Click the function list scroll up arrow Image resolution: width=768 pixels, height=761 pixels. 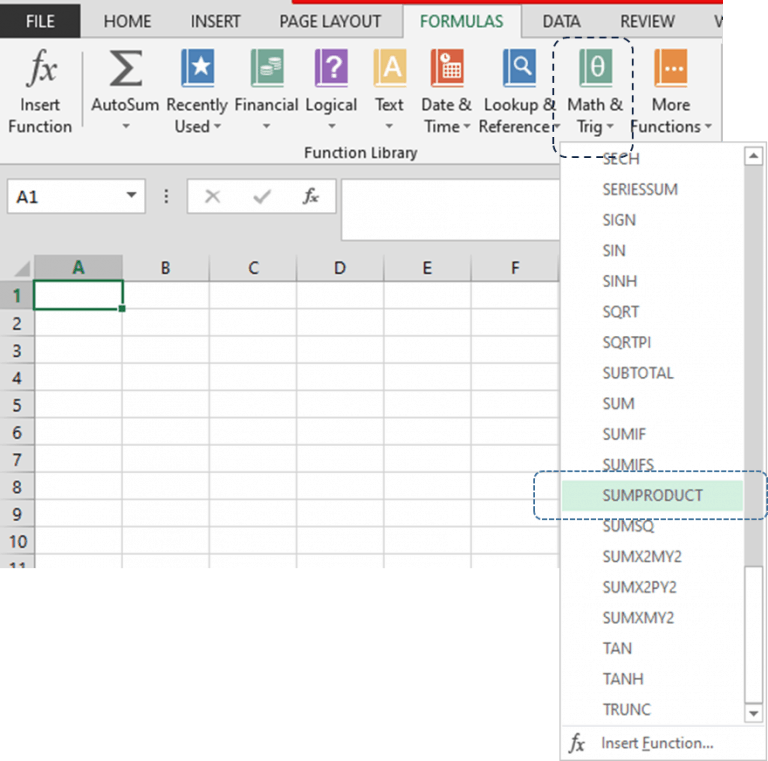tap(753, 156)
